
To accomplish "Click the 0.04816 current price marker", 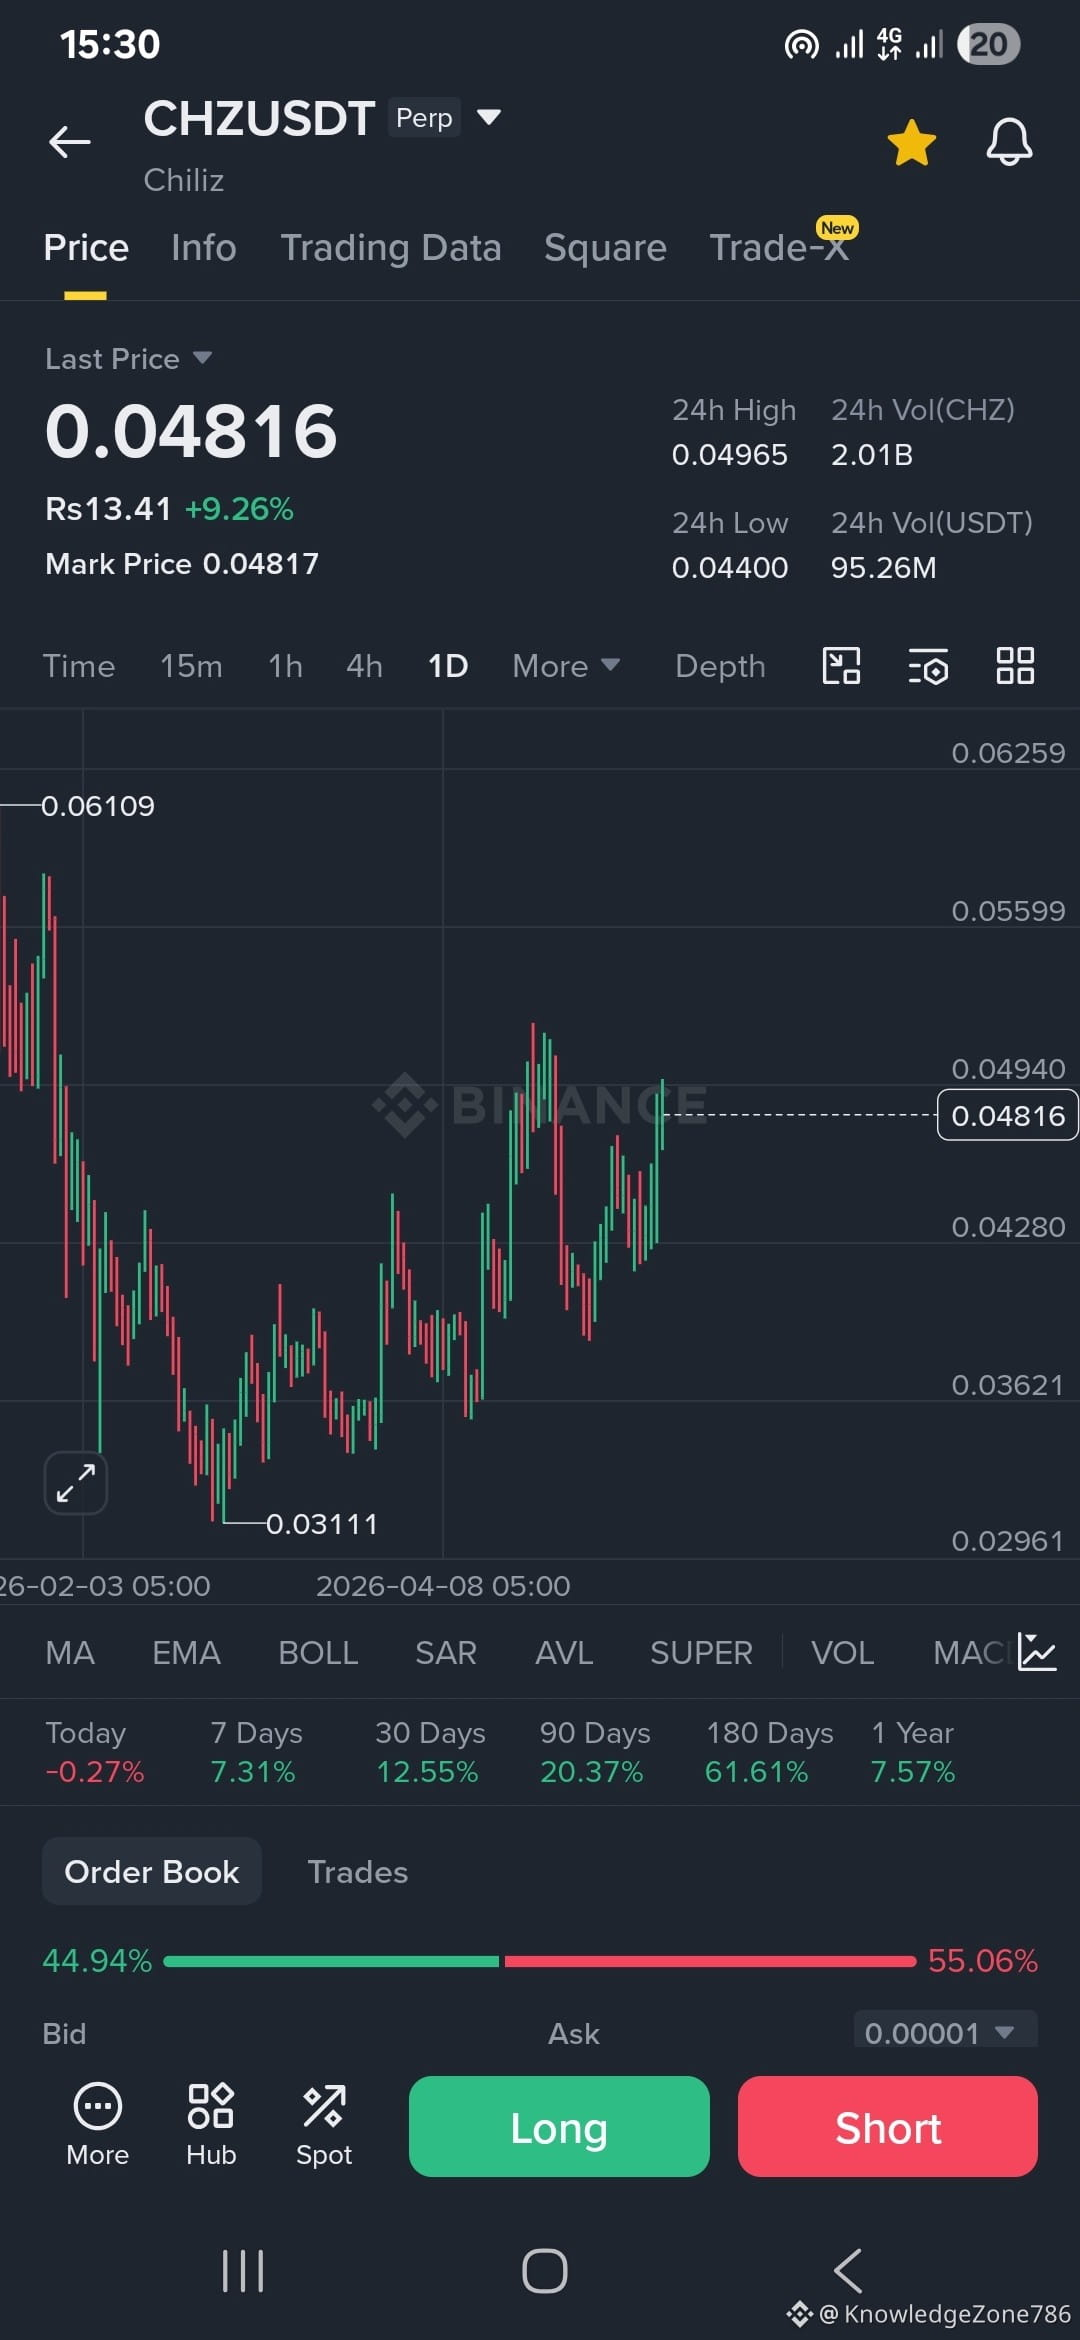I will coord(1007,1115).
